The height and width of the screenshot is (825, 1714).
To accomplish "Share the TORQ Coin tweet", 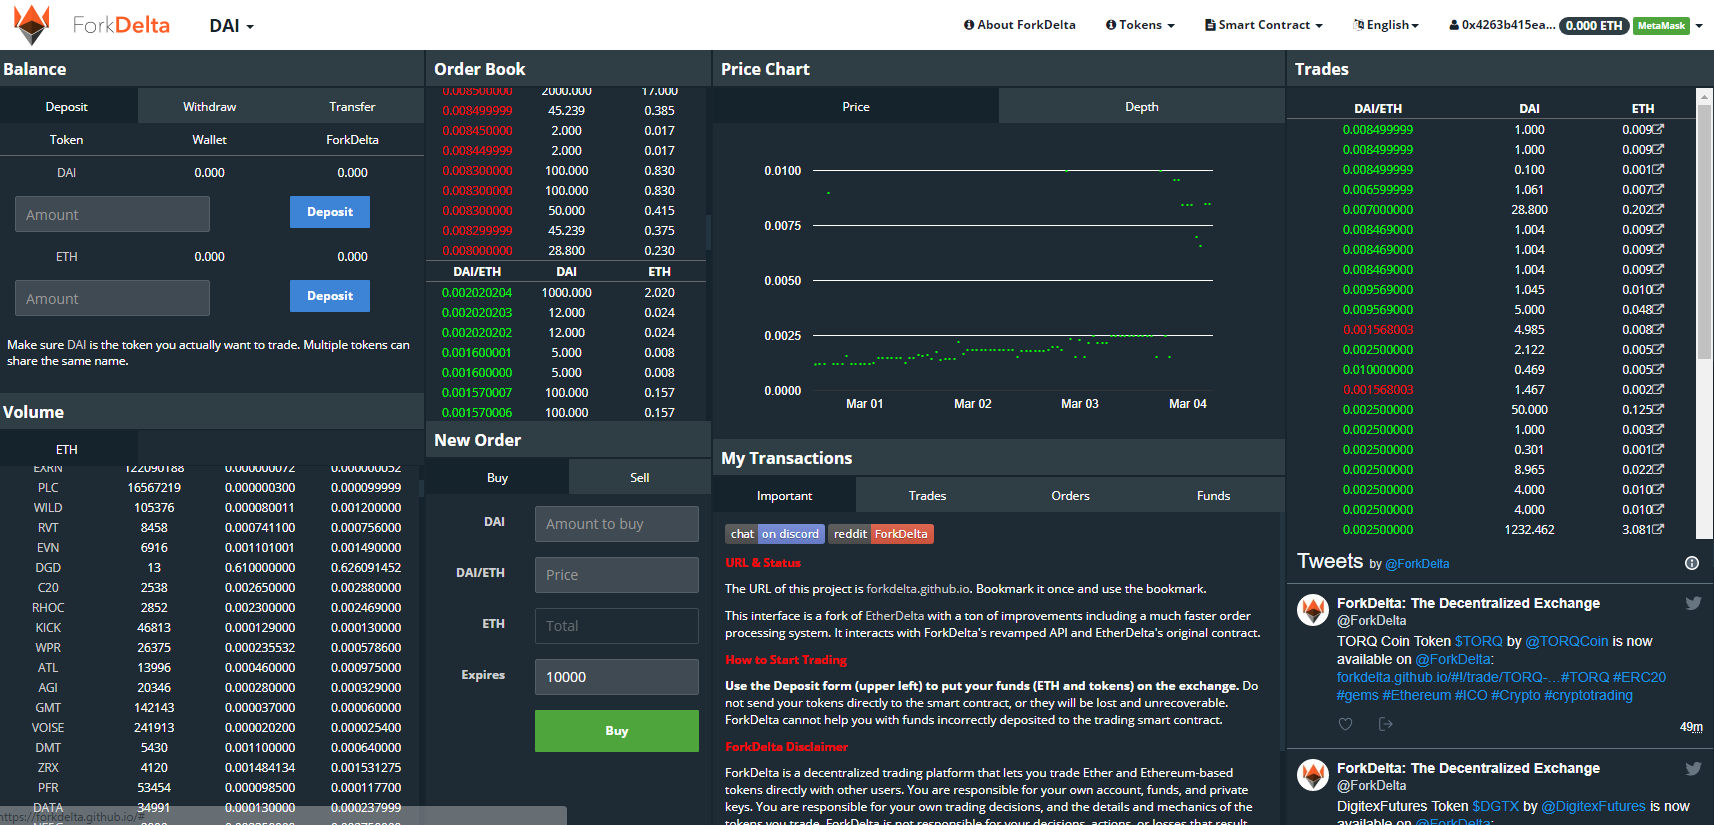I will pyautogui.click(x=1385, y=724).
